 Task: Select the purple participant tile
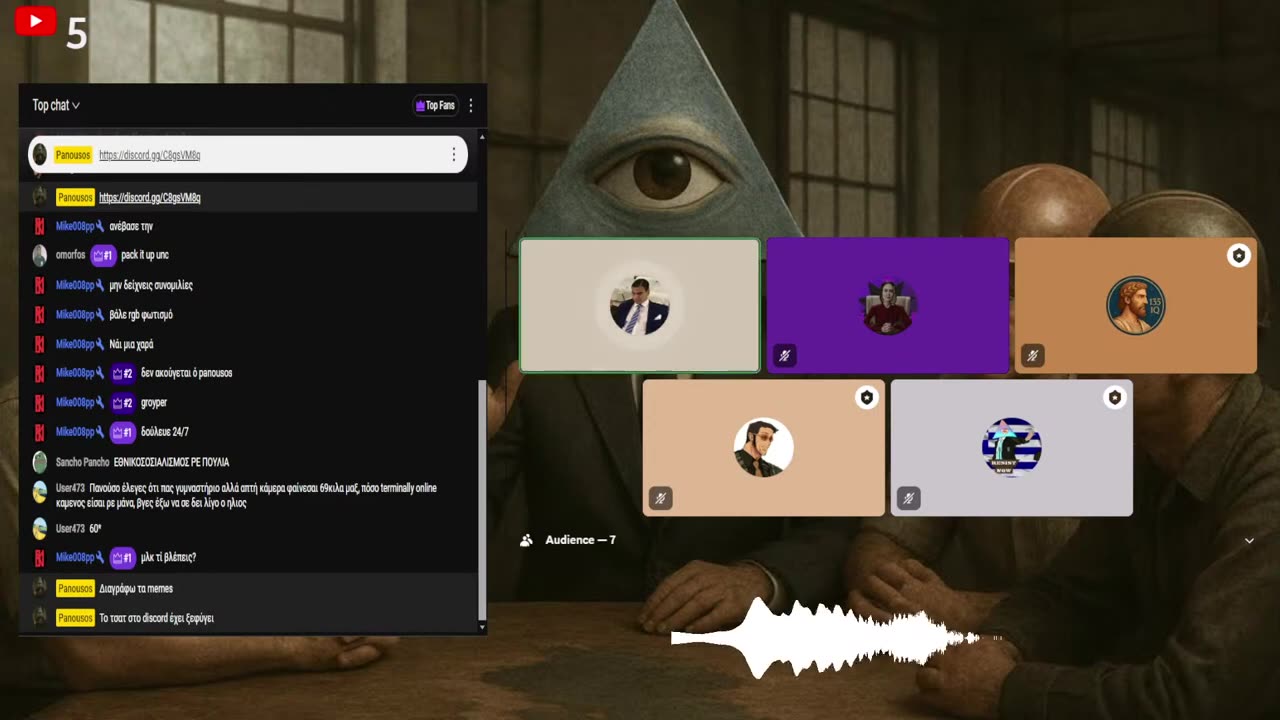pos(888,305)
